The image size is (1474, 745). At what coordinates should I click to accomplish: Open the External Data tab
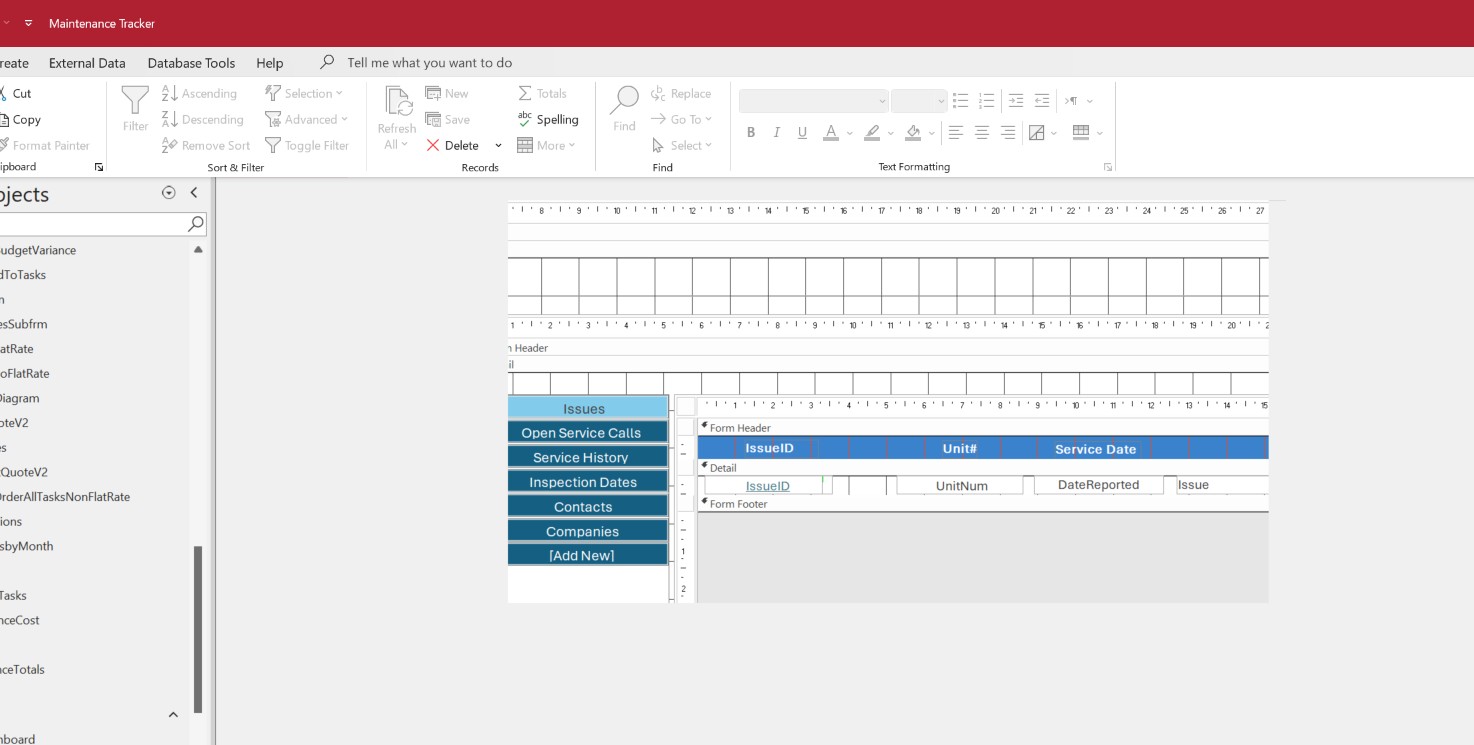click(87, 63)
